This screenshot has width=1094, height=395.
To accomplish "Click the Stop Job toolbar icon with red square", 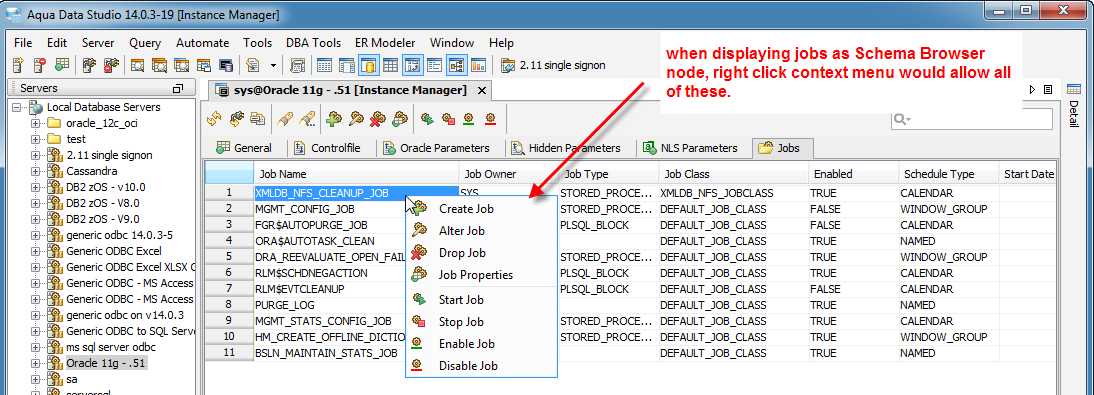I will pos(449,119).
